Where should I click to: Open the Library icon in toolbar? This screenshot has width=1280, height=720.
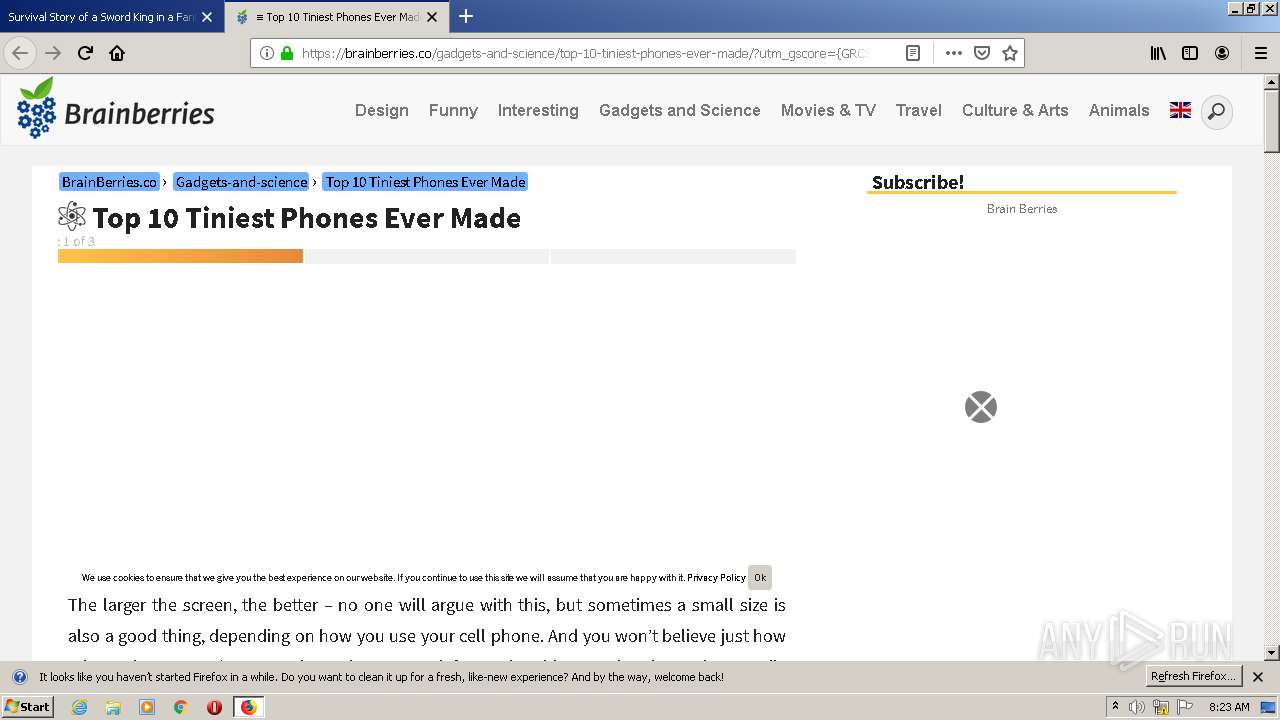point(1158,53)
